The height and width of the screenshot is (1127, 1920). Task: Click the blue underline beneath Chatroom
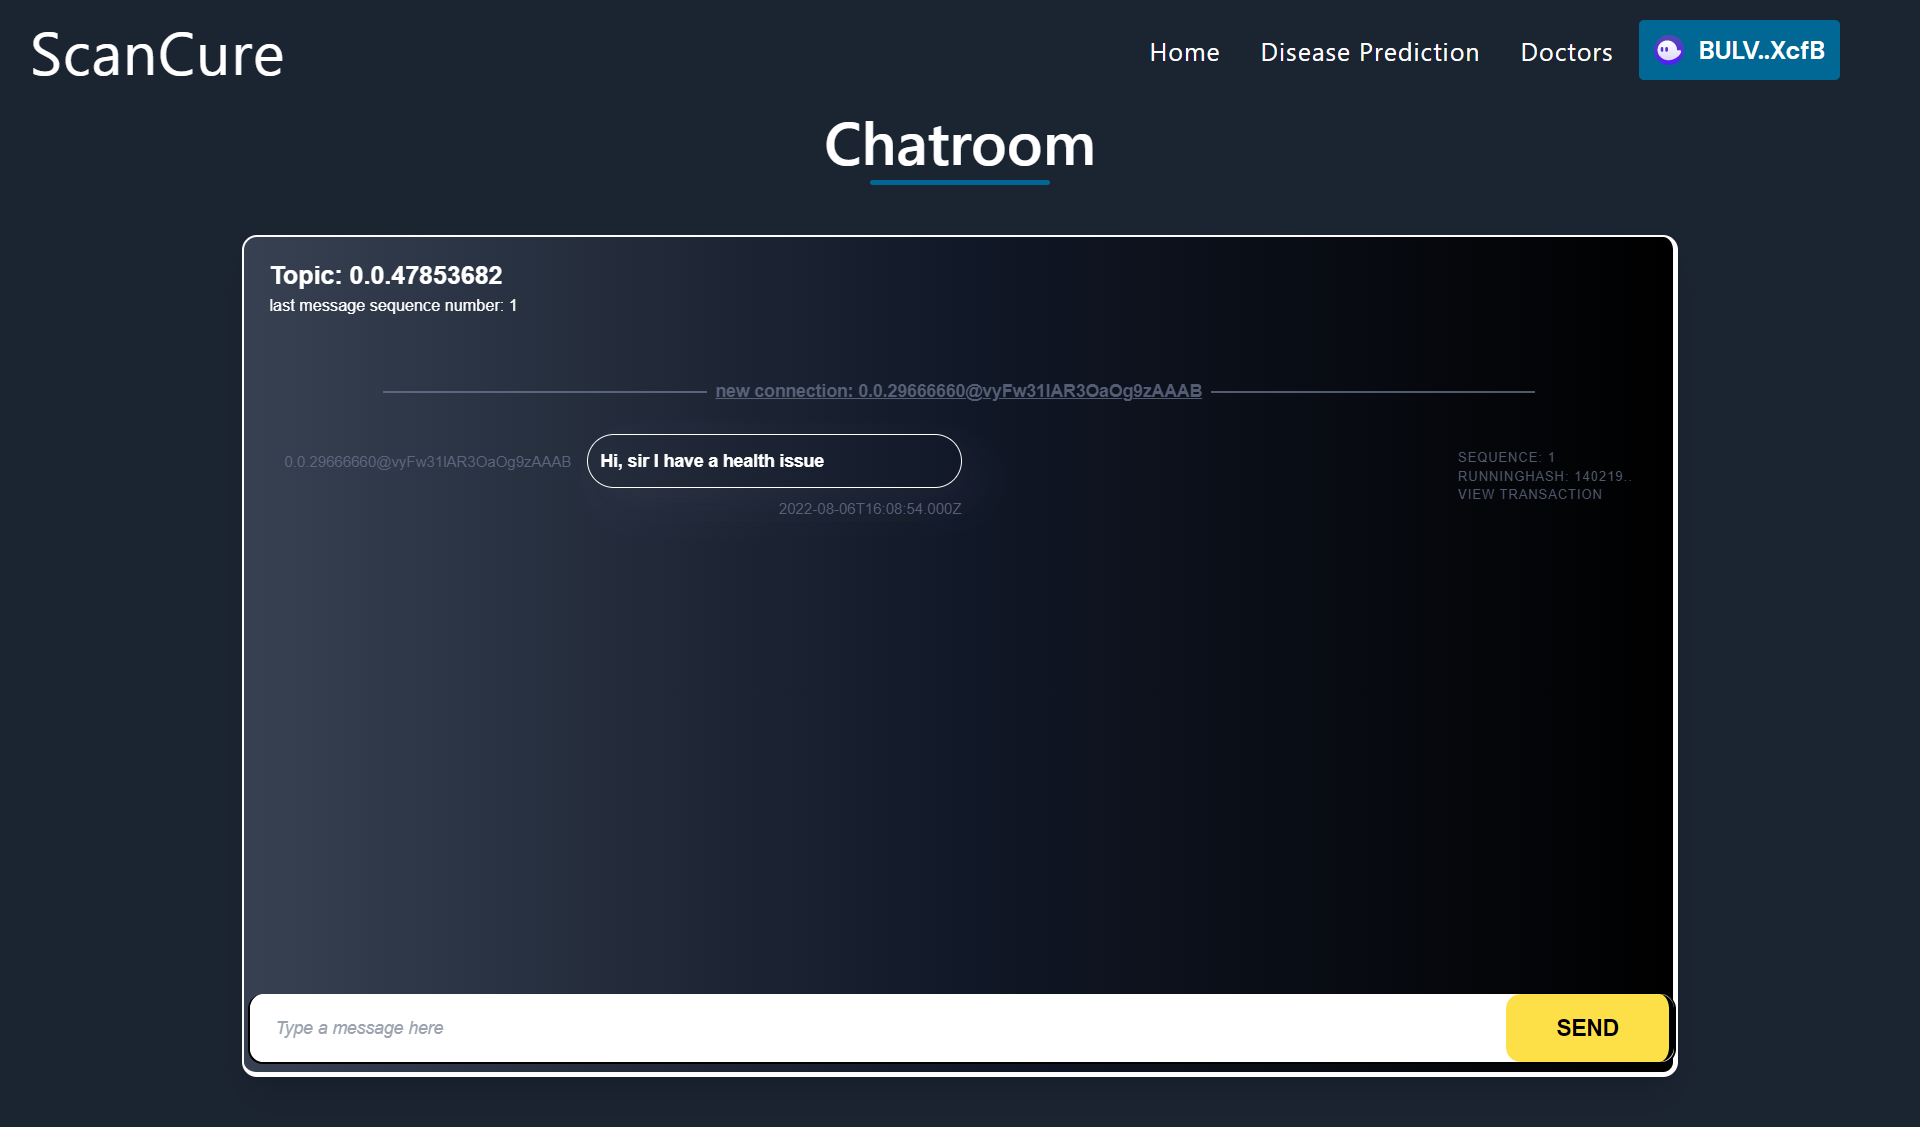coord(959,182)
